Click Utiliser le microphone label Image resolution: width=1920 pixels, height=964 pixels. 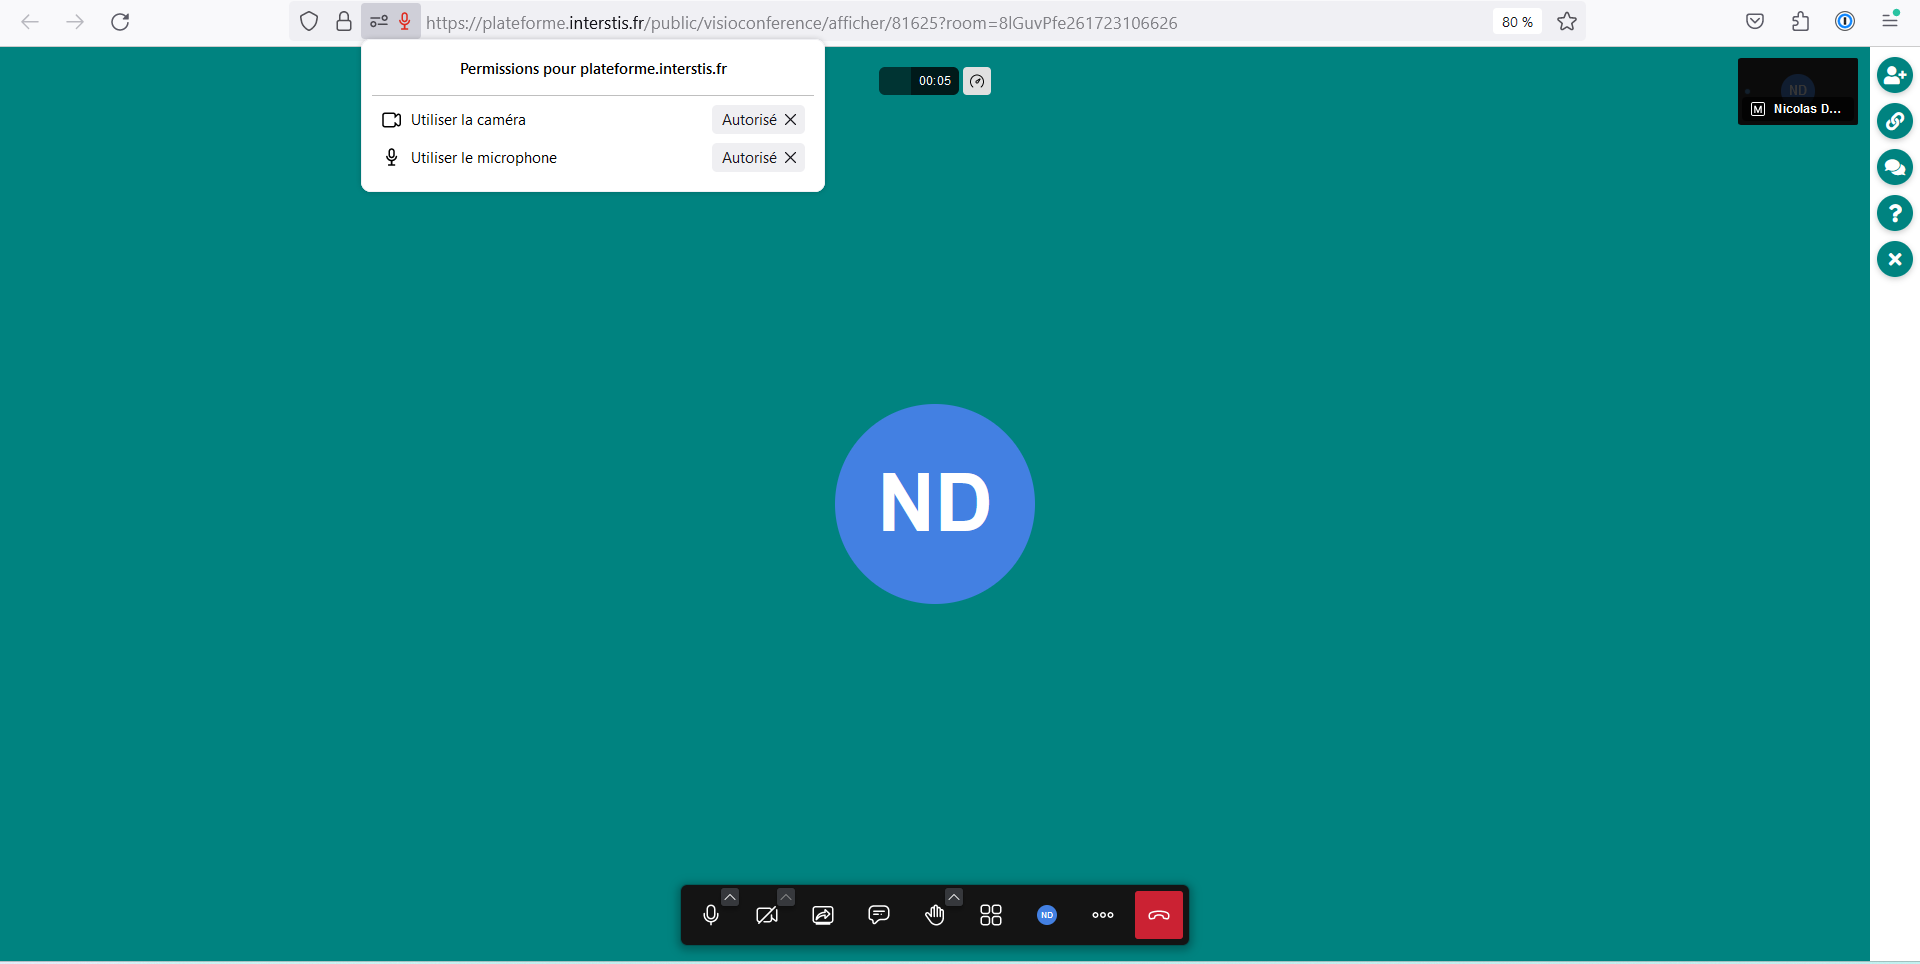click(x=484, y=158)
